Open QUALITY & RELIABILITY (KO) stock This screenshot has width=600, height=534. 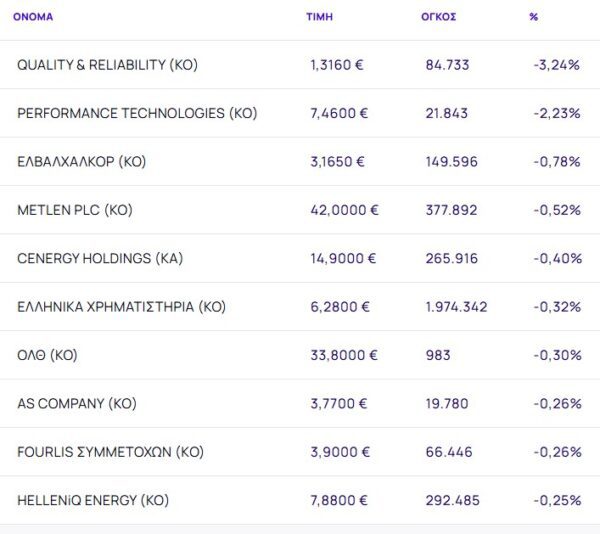(x=107, y=65)
